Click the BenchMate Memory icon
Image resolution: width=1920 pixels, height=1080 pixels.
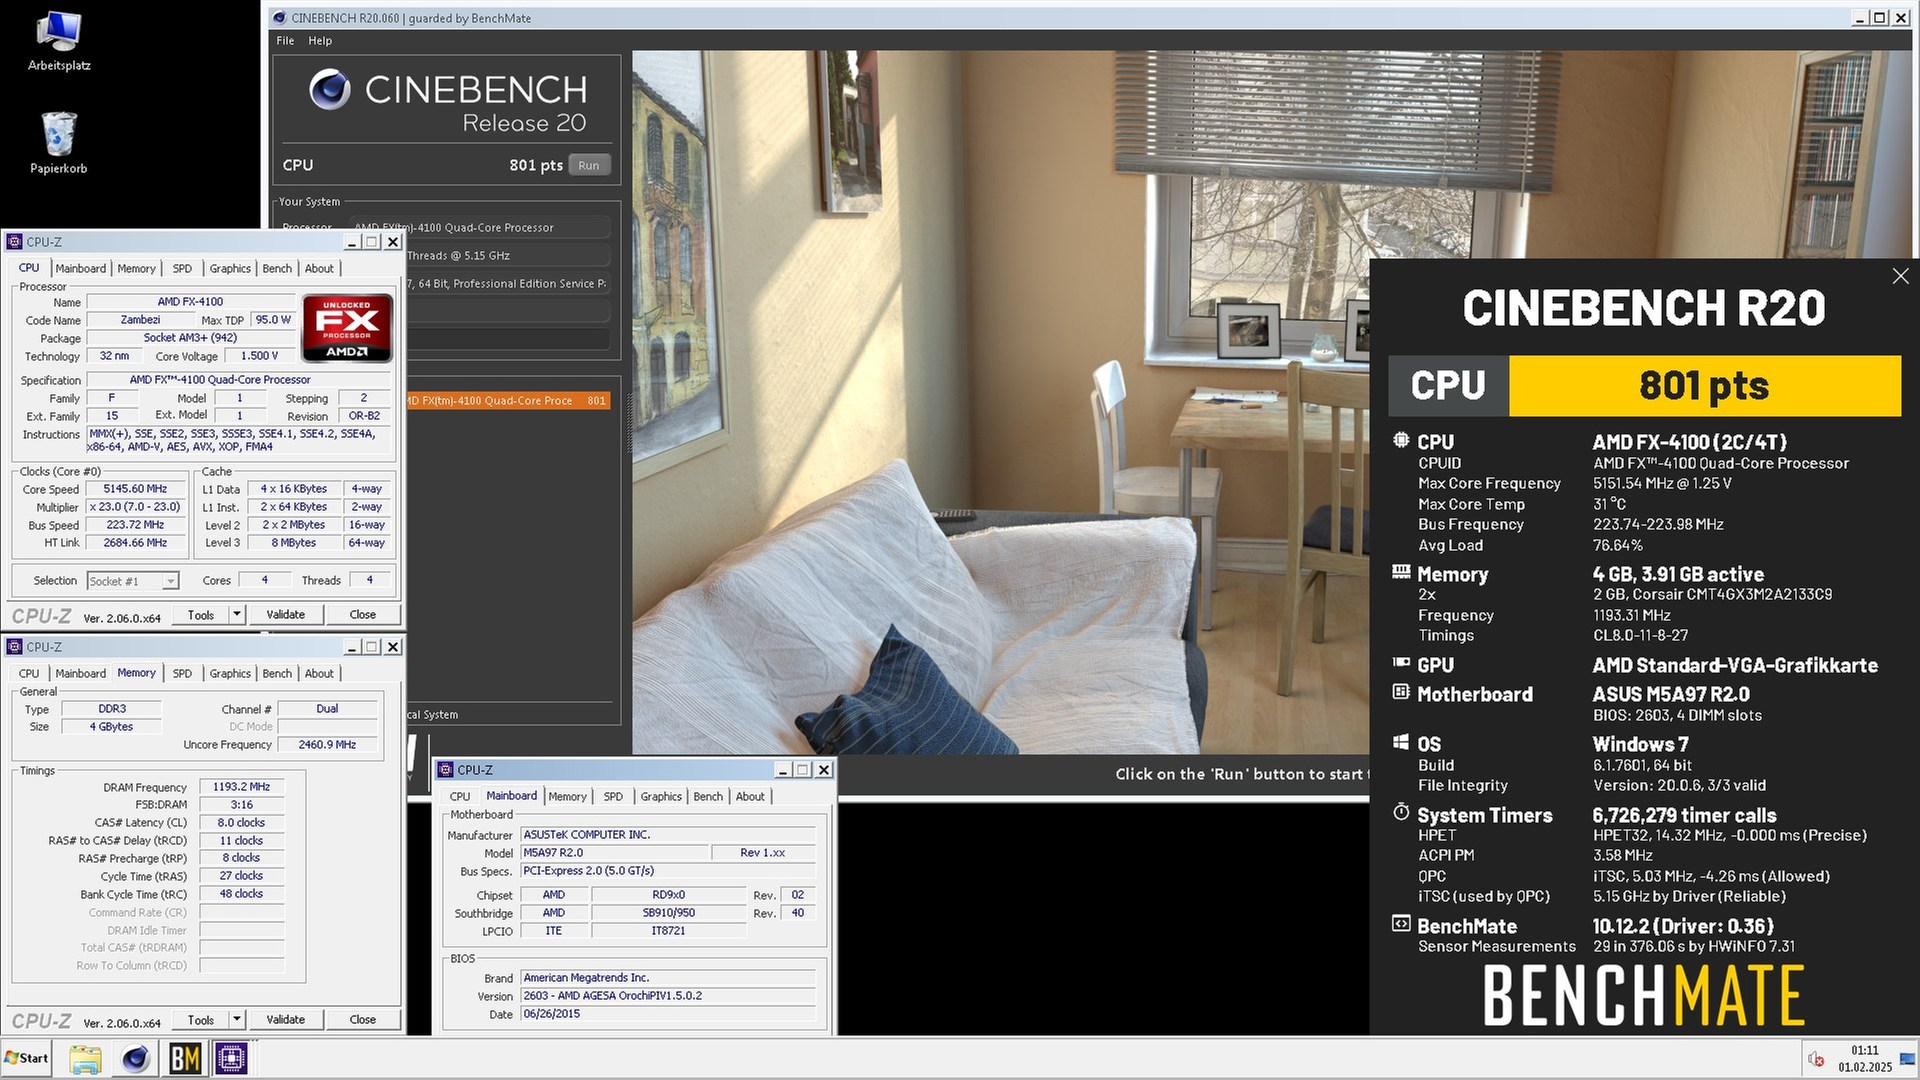pyautogui.click(x=1401, y=573)
